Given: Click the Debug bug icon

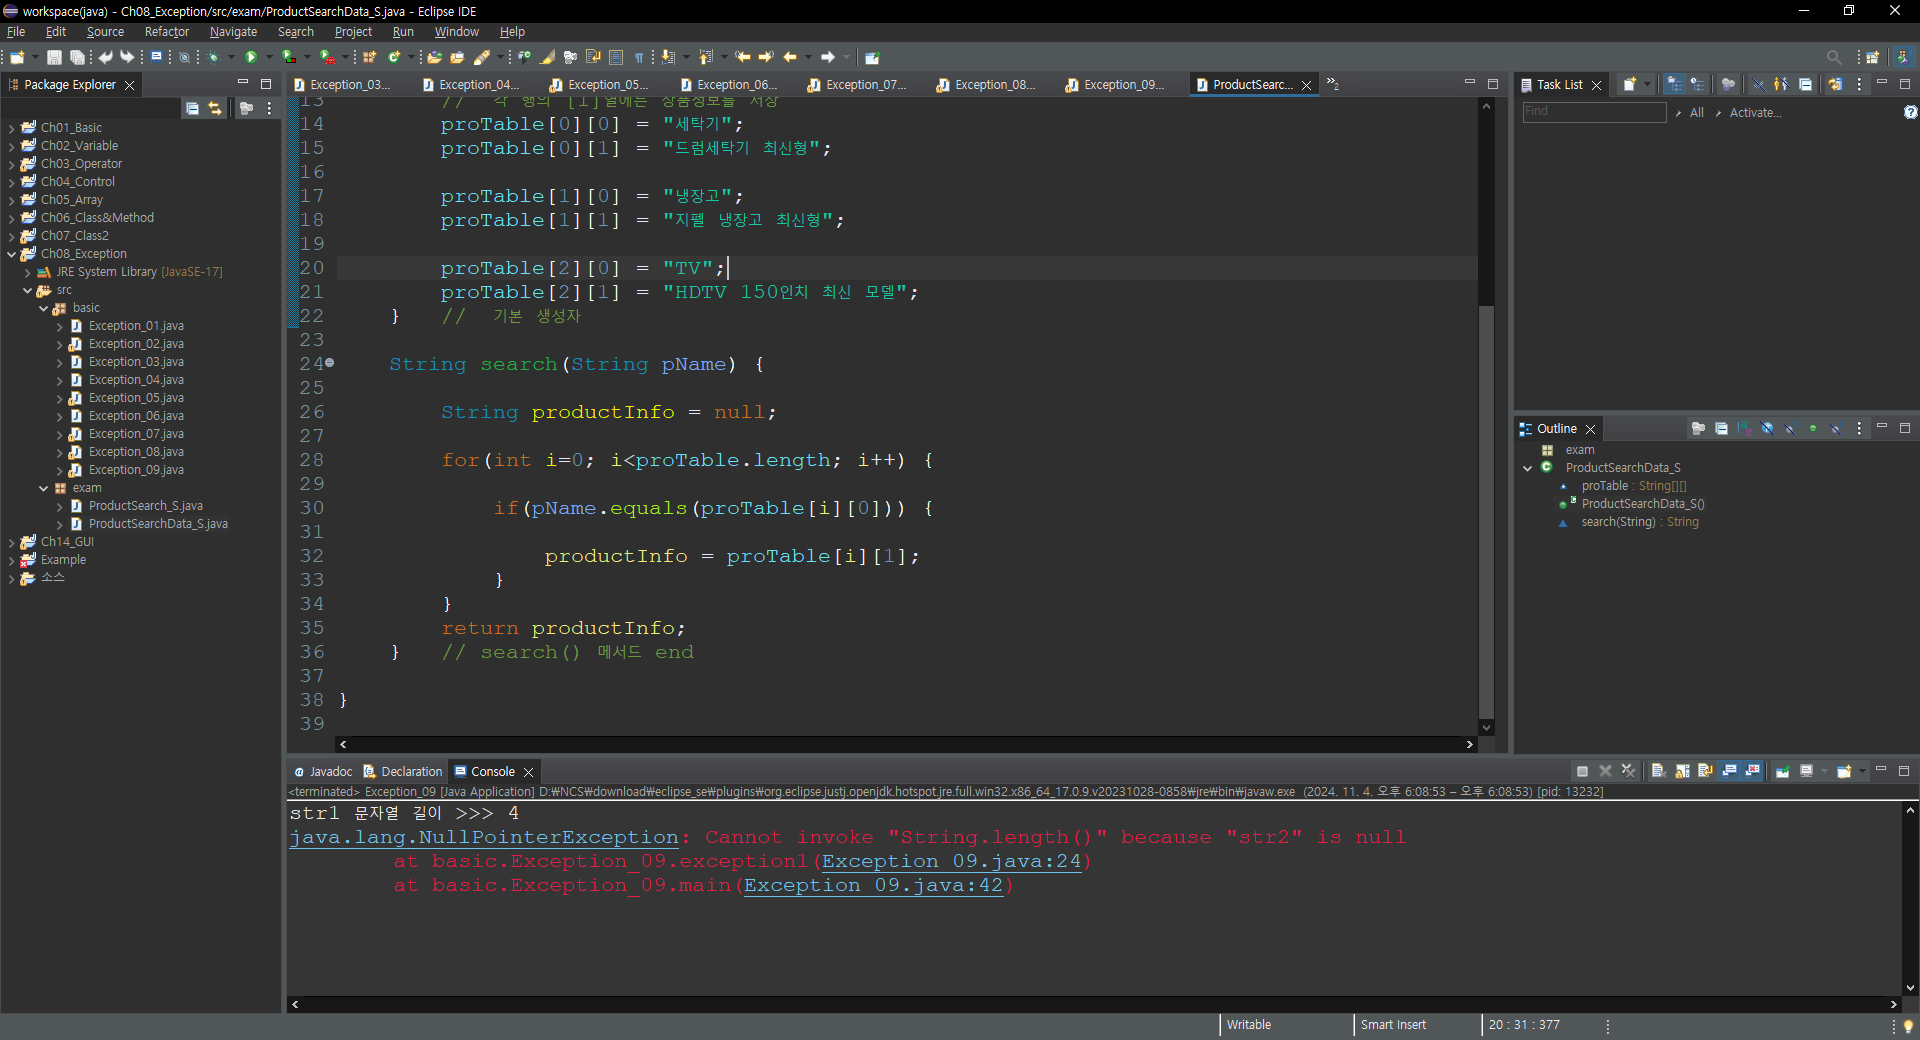Looking at the screenshot, I should 213,57.
